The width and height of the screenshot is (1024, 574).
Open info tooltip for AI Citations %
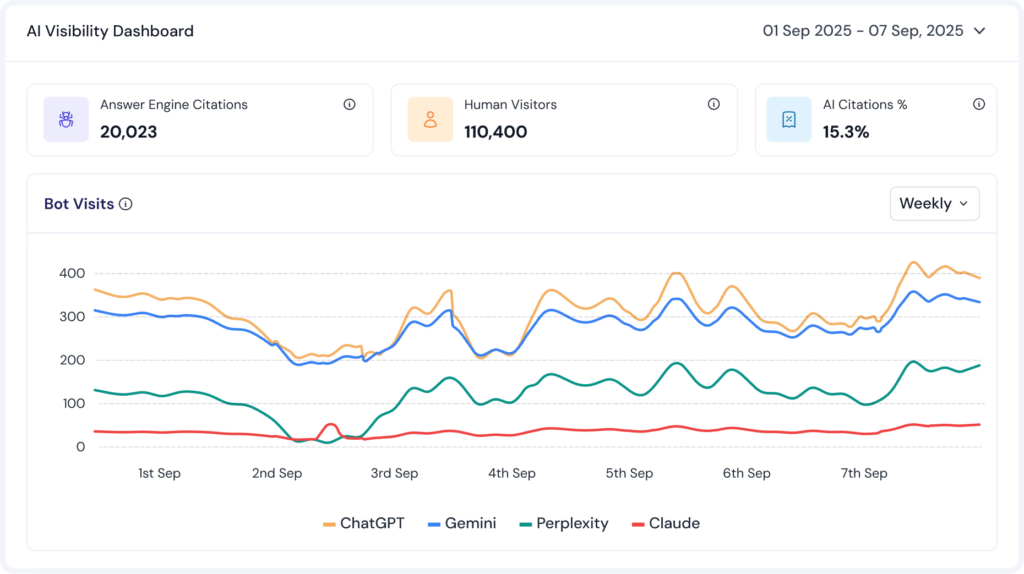point(978,104)
